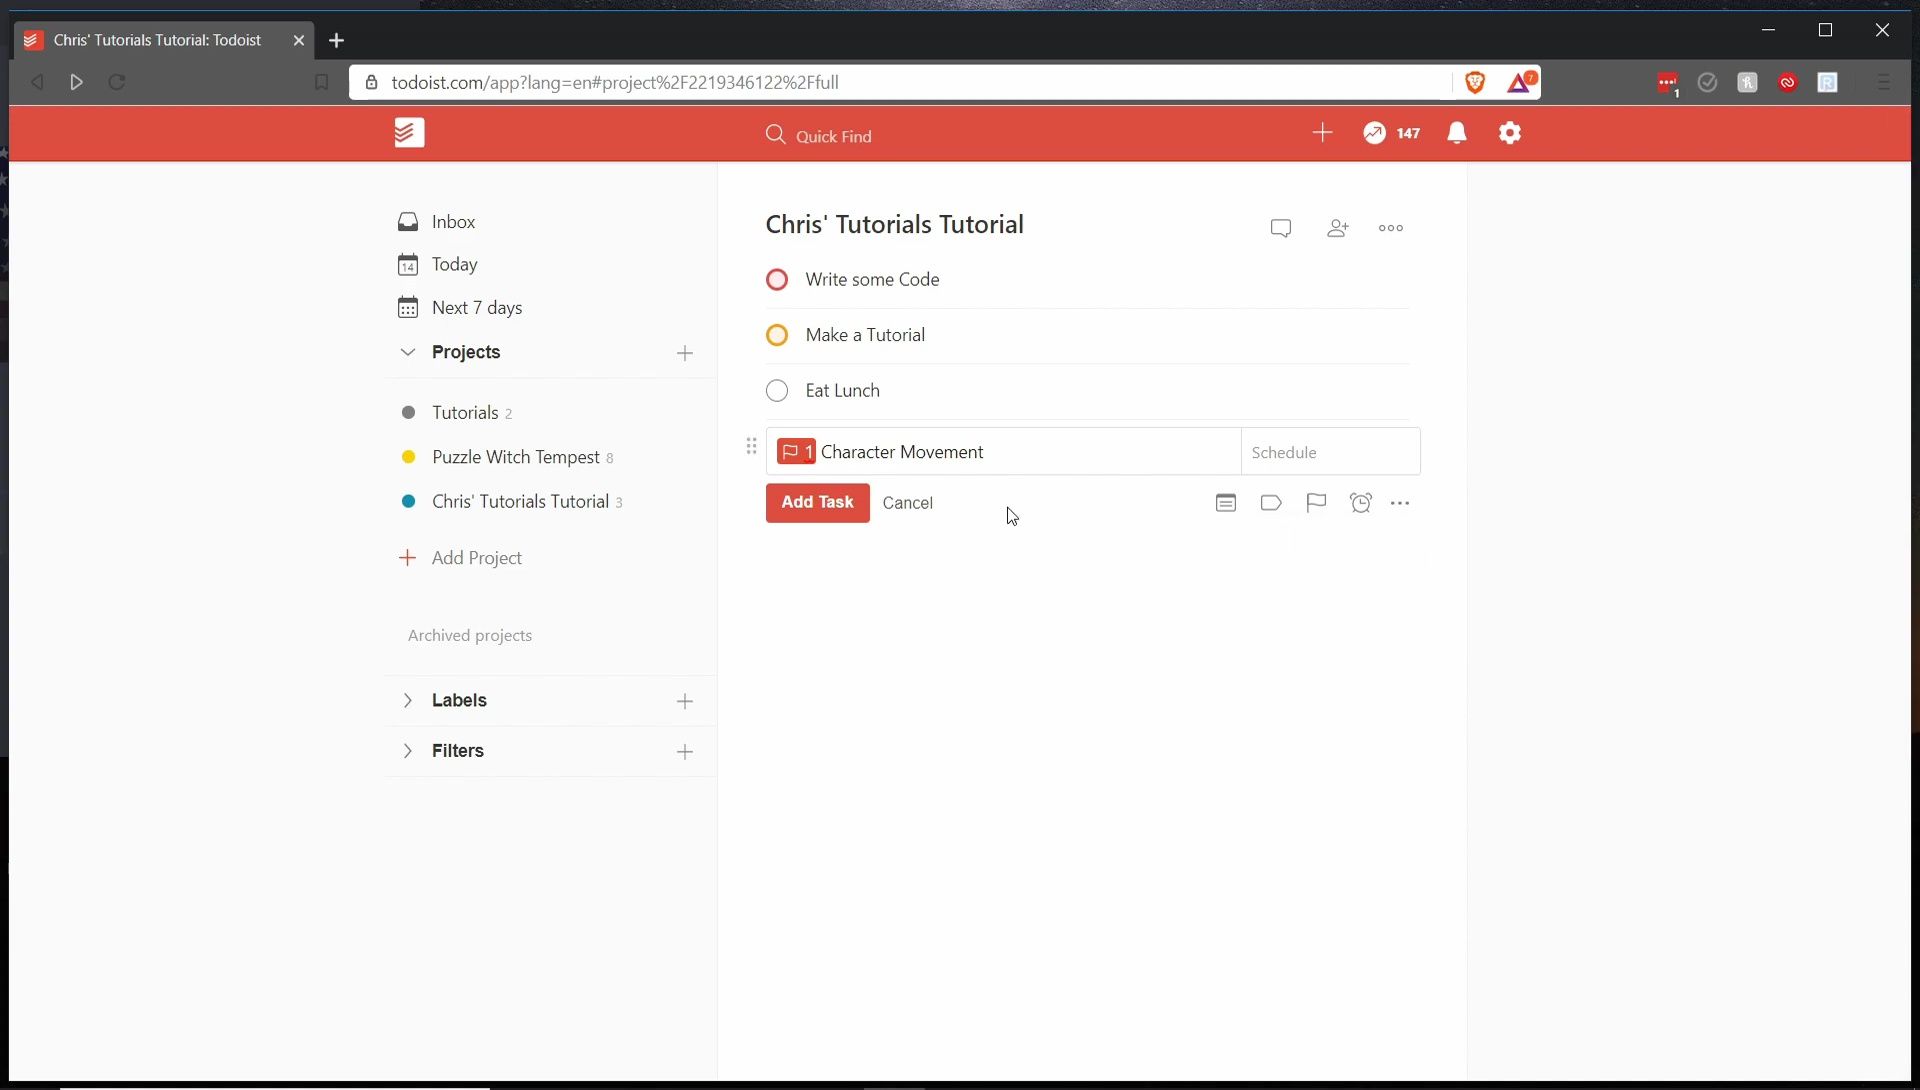Open the Tutorials project
This screenshot has width=1920, height=1090.
465,413
